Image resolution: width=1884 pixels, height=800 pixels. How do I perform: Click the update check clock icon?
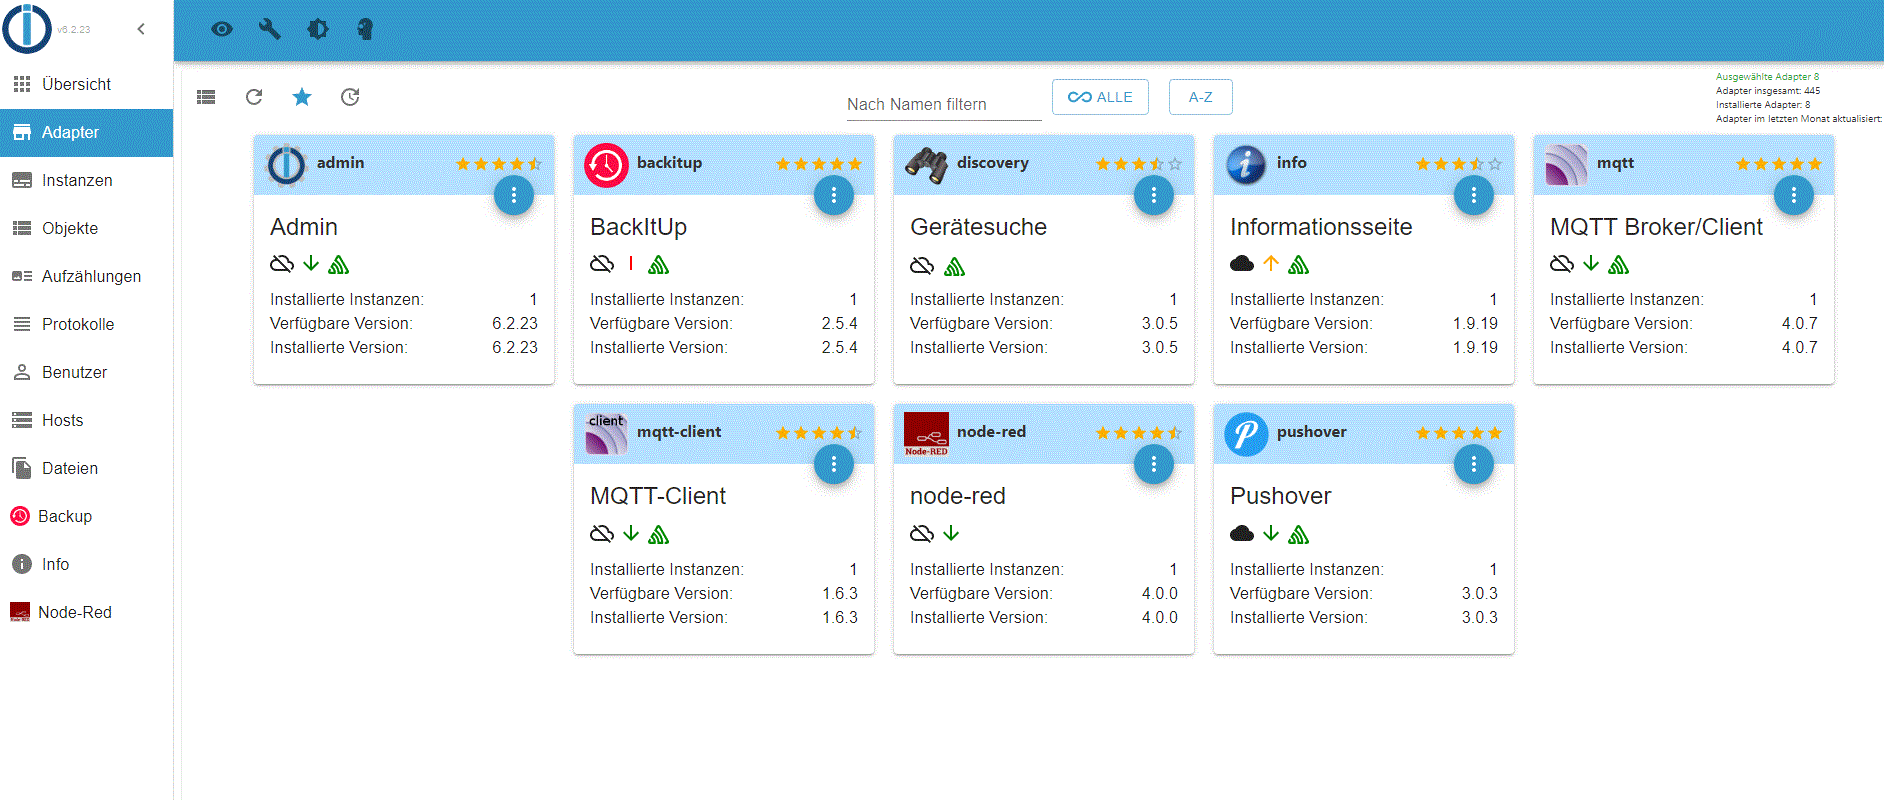350,97
